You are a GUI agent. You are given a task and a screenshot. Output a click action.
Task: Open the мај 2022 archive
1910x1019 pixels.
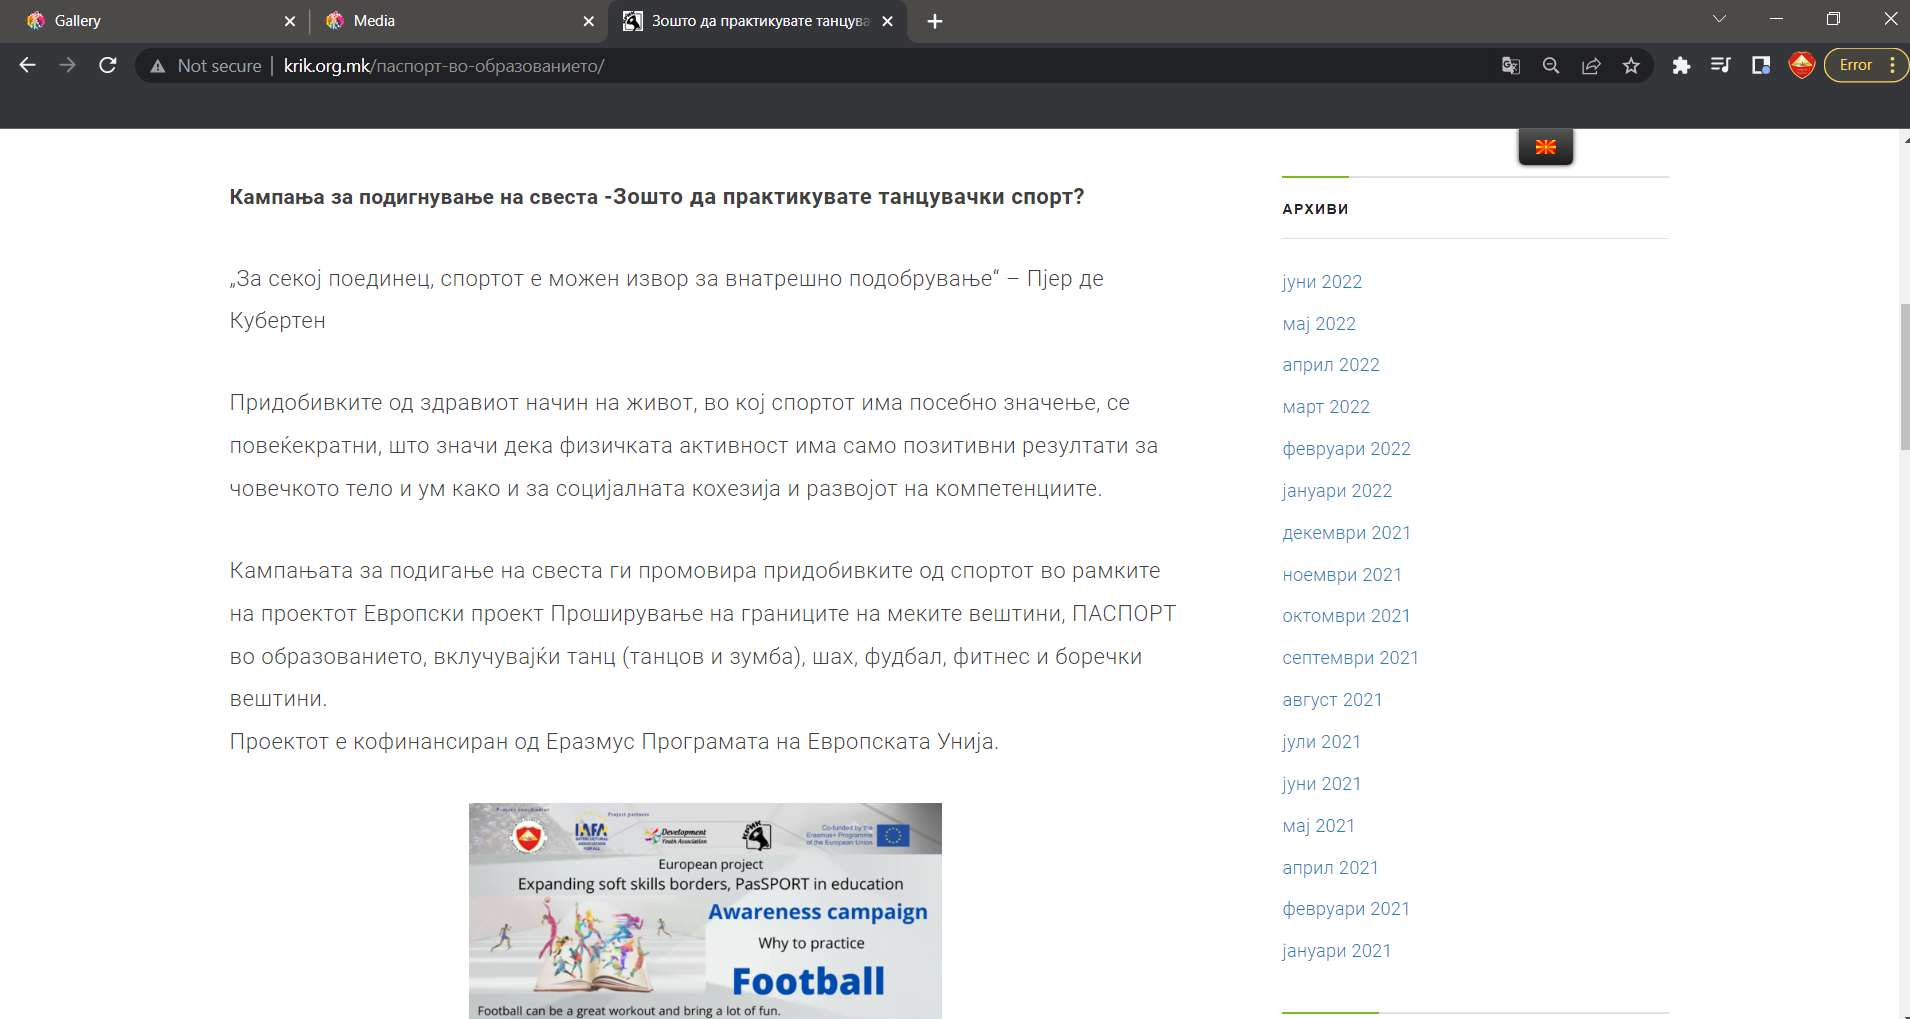click(1319, 324)
